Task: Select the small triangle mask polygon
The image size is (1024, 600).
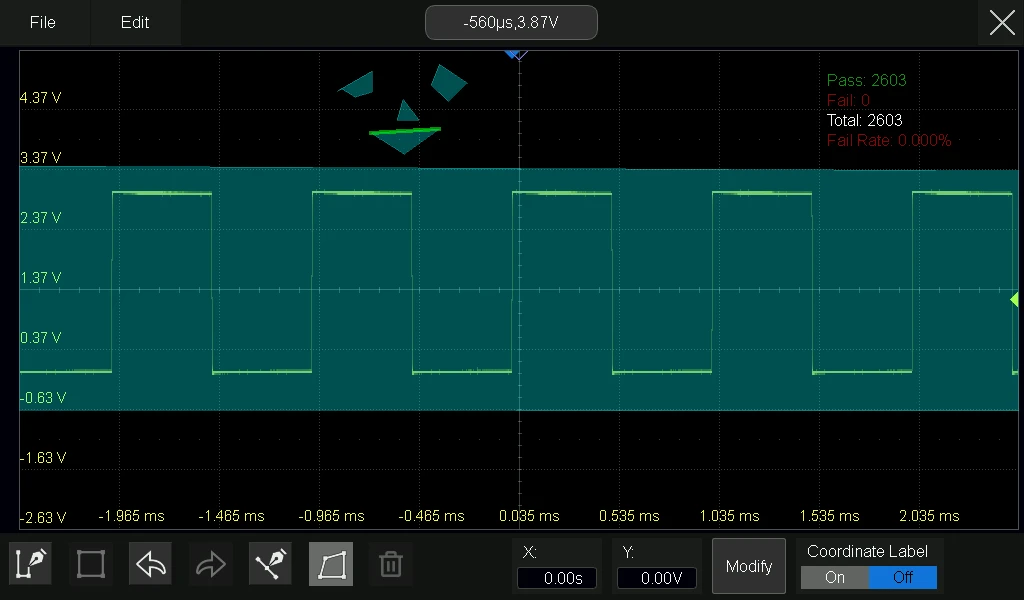Action: coord(408,112)
